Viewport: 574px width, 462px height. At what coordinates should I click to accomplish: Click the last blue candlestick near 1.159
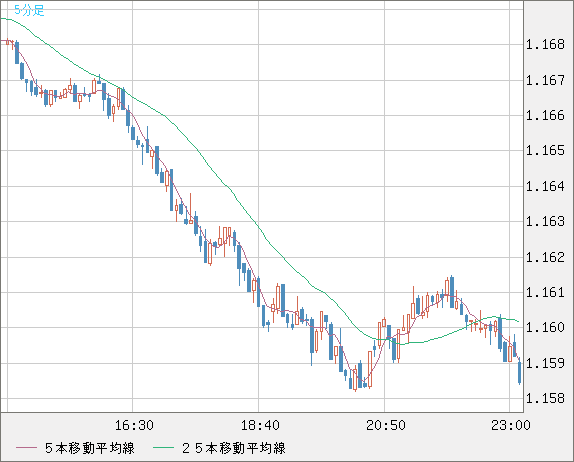[519, 372]
